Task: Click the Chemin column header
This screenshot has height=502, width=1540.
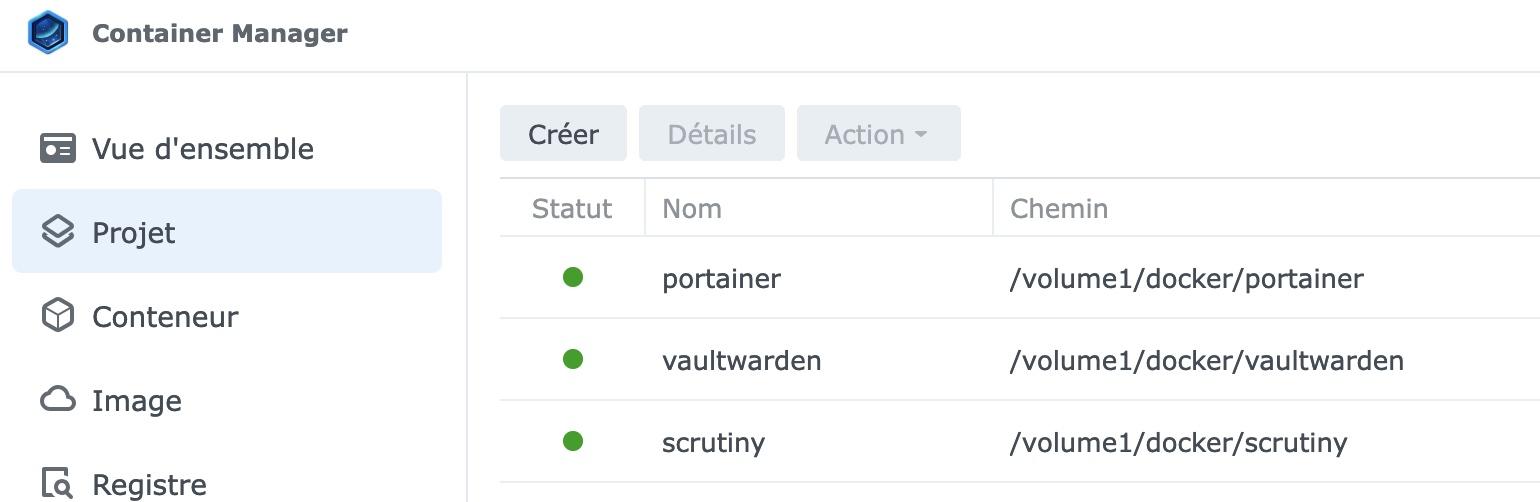Action: tap(1059, 208)
